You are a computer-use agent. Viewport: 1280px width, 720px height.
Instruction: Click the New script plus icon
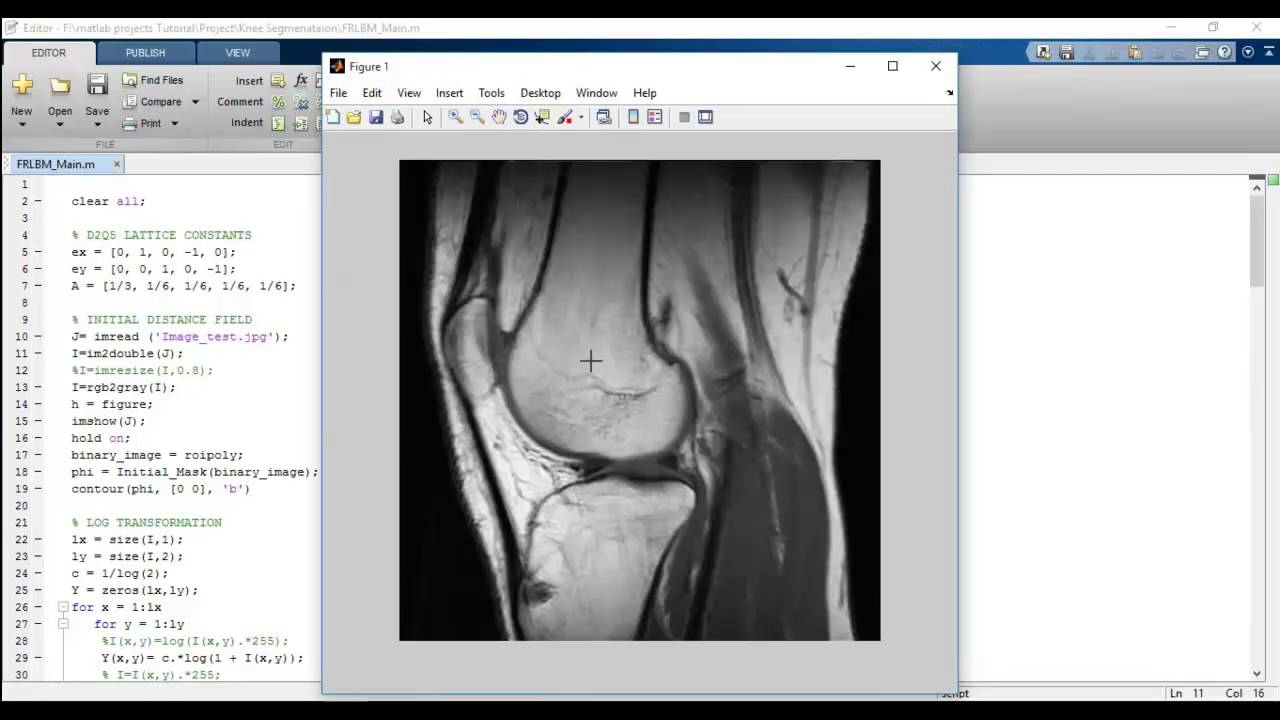(22, 86)
